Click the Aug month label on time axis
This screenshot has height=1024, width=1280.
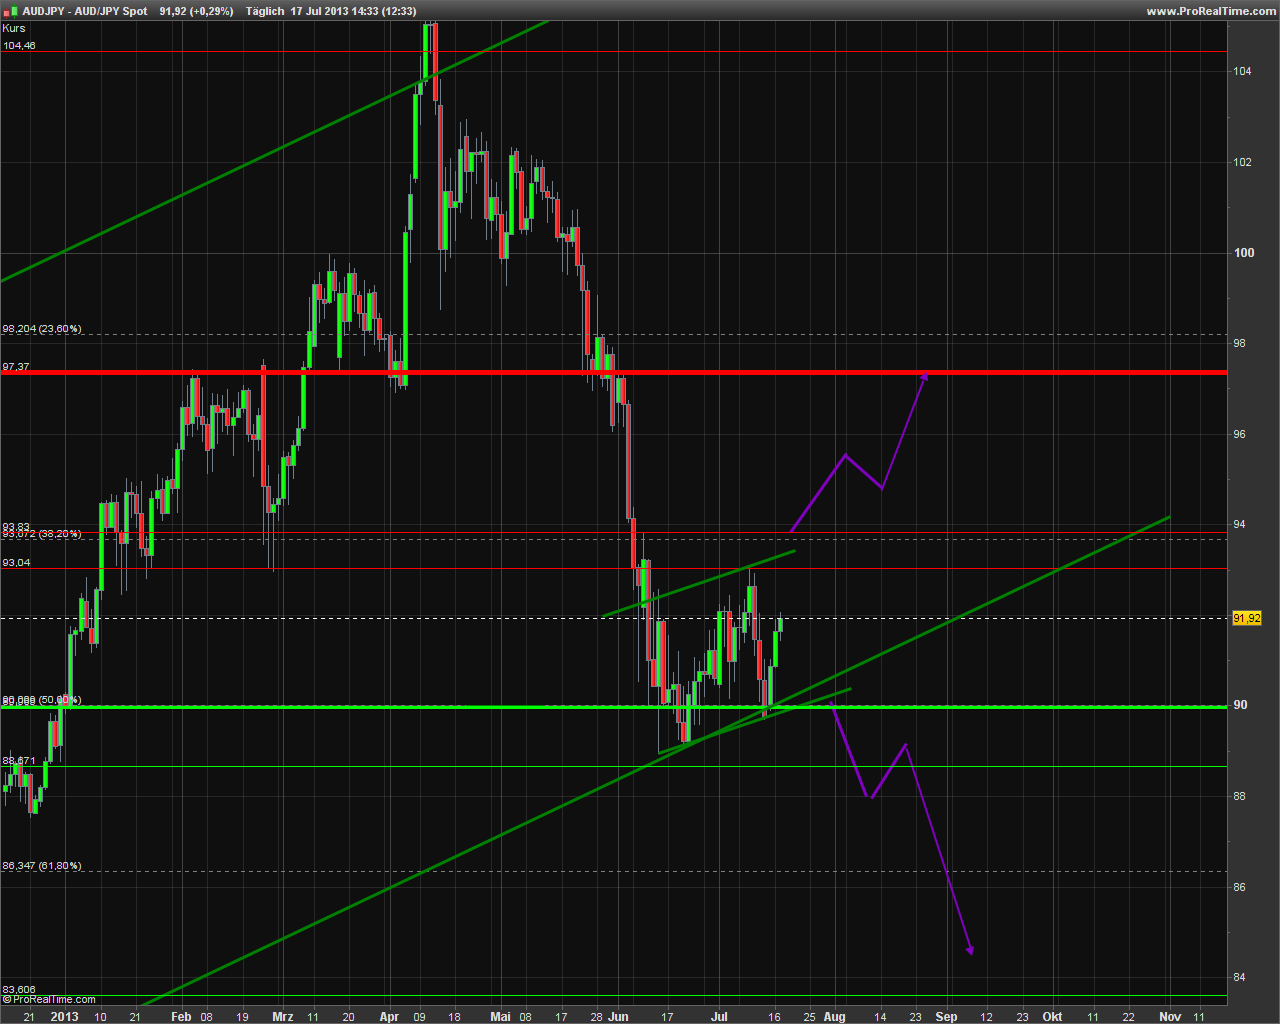coord(834,1016)
